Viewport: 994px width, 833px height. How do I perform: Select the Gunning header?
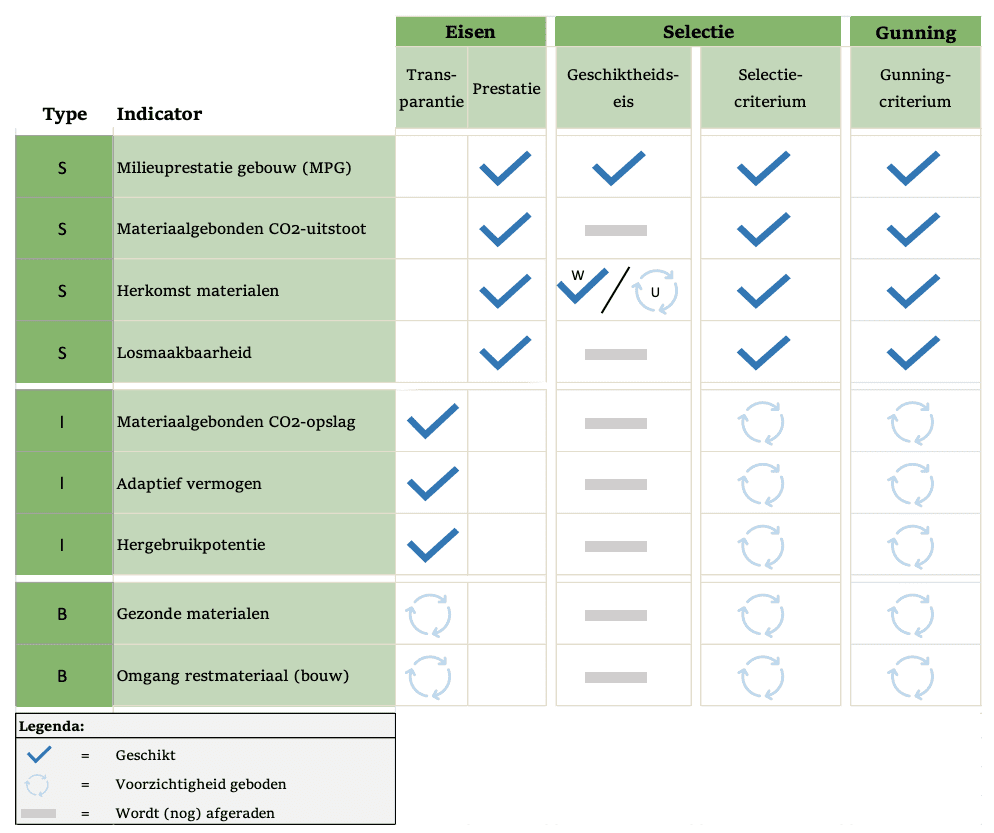click(x=915, y=32)
